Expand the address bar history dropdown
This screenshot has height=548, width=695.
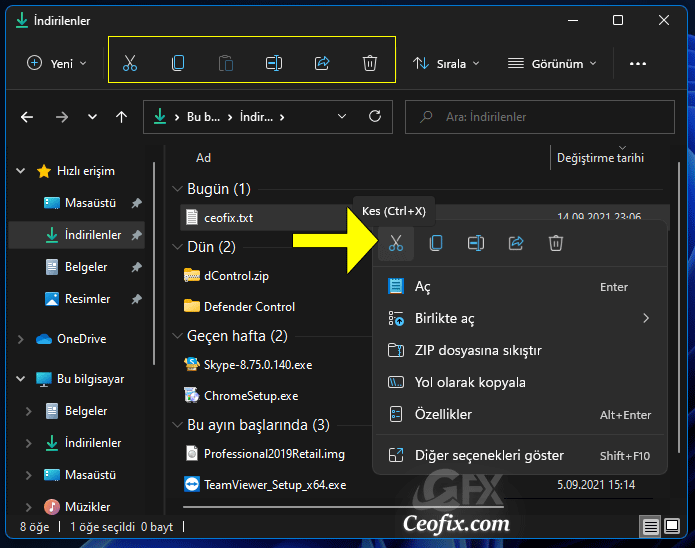[342, 117]
